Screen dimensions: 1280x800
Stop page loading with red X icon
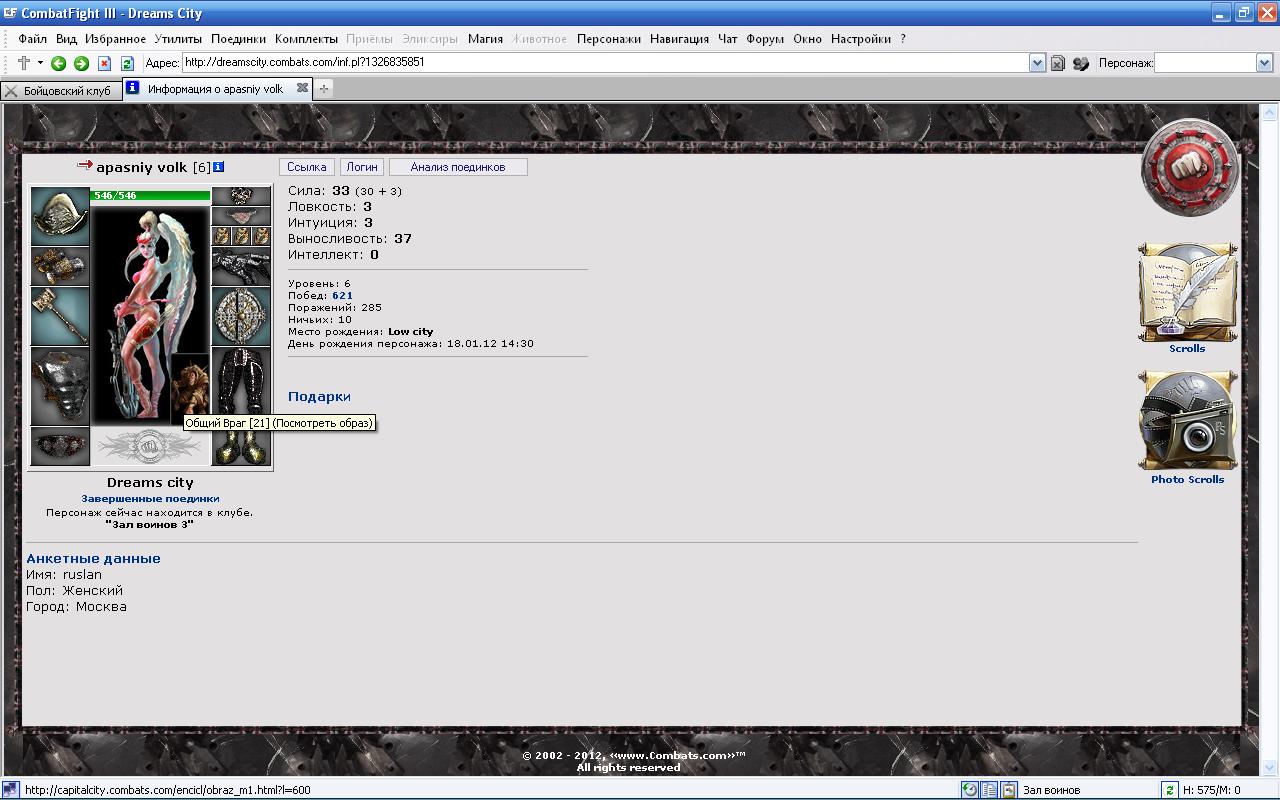(104, 63)
